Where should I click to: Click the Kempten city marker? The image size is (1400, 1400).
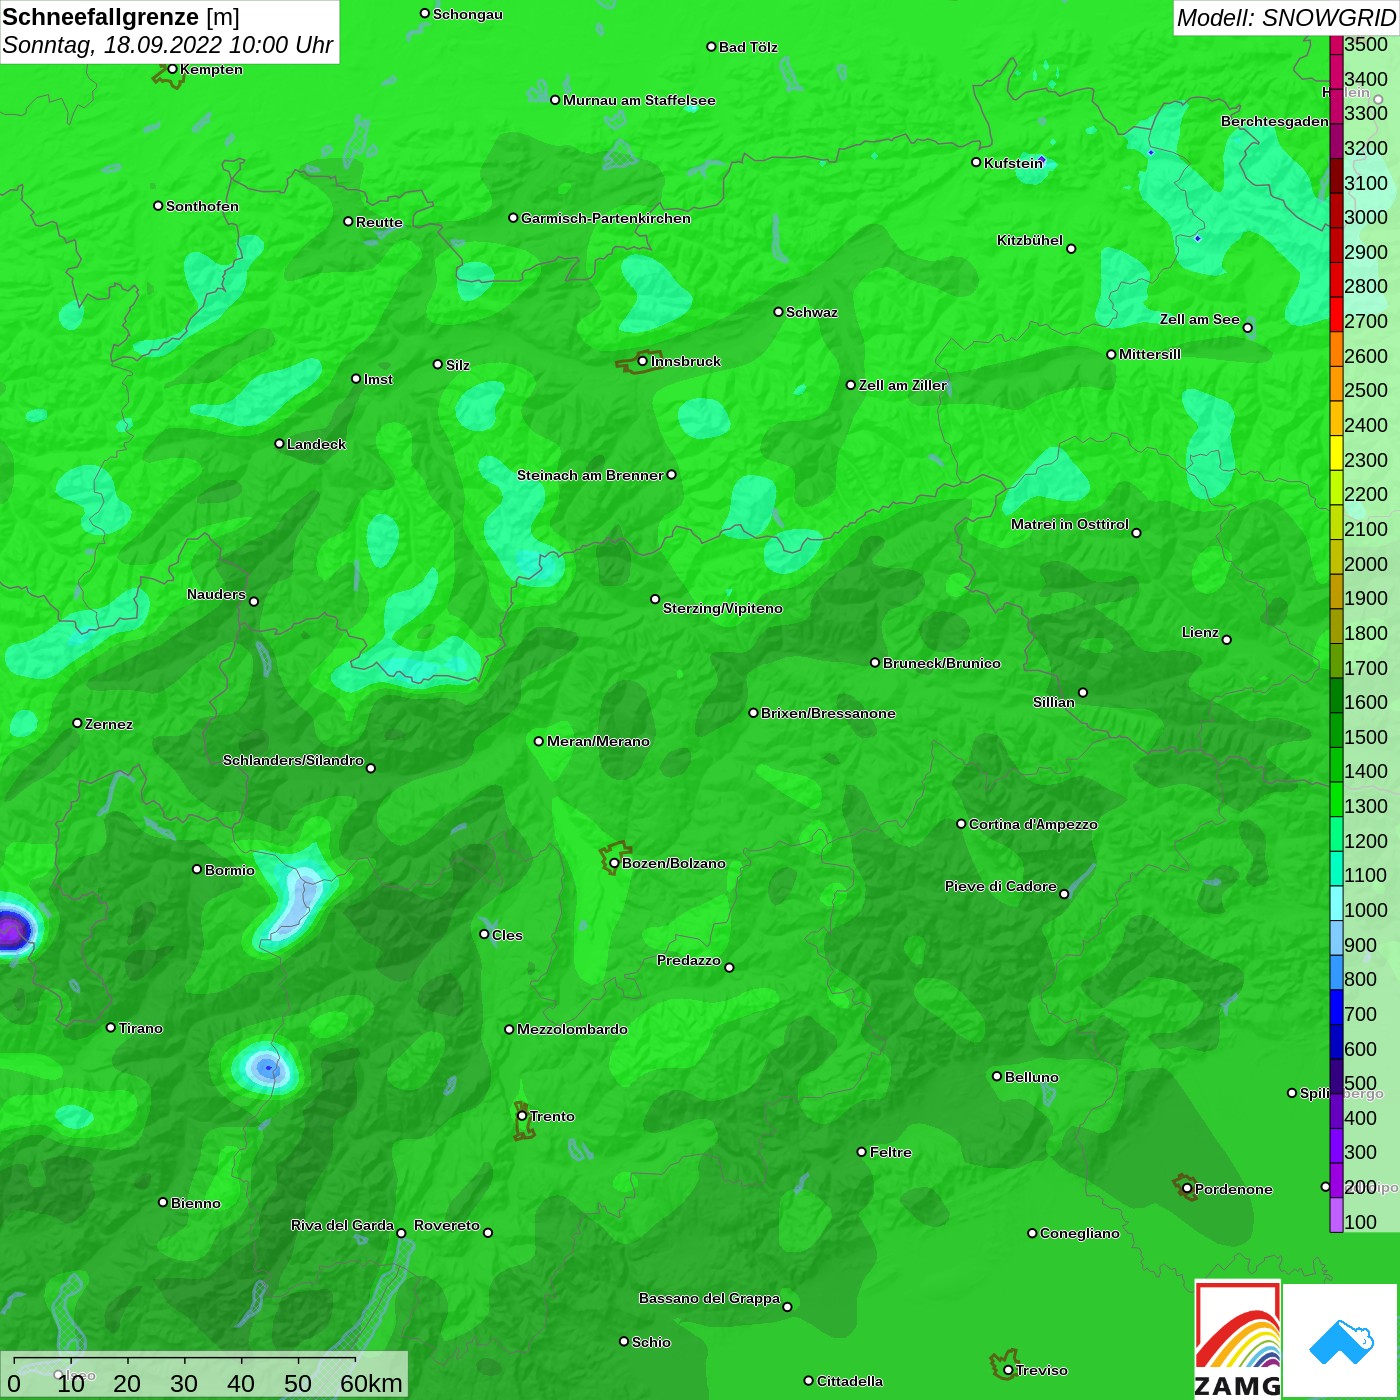(x=172, y=69)
